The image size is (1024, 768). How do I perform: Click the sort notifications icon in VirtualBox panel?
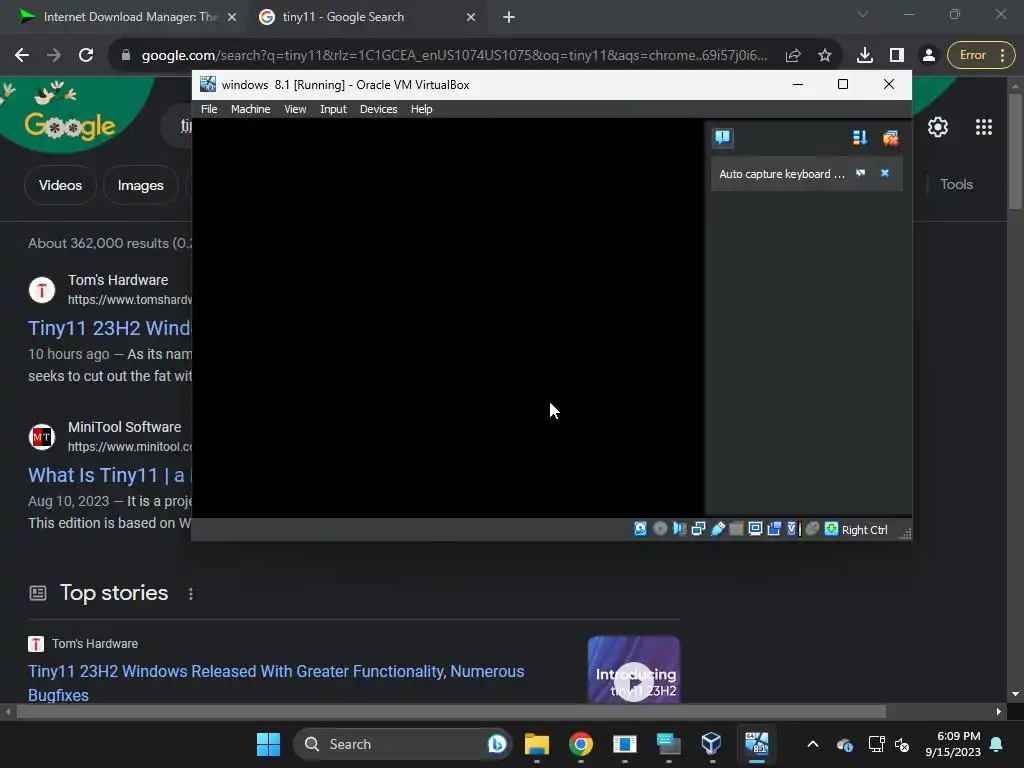(859, 138)
